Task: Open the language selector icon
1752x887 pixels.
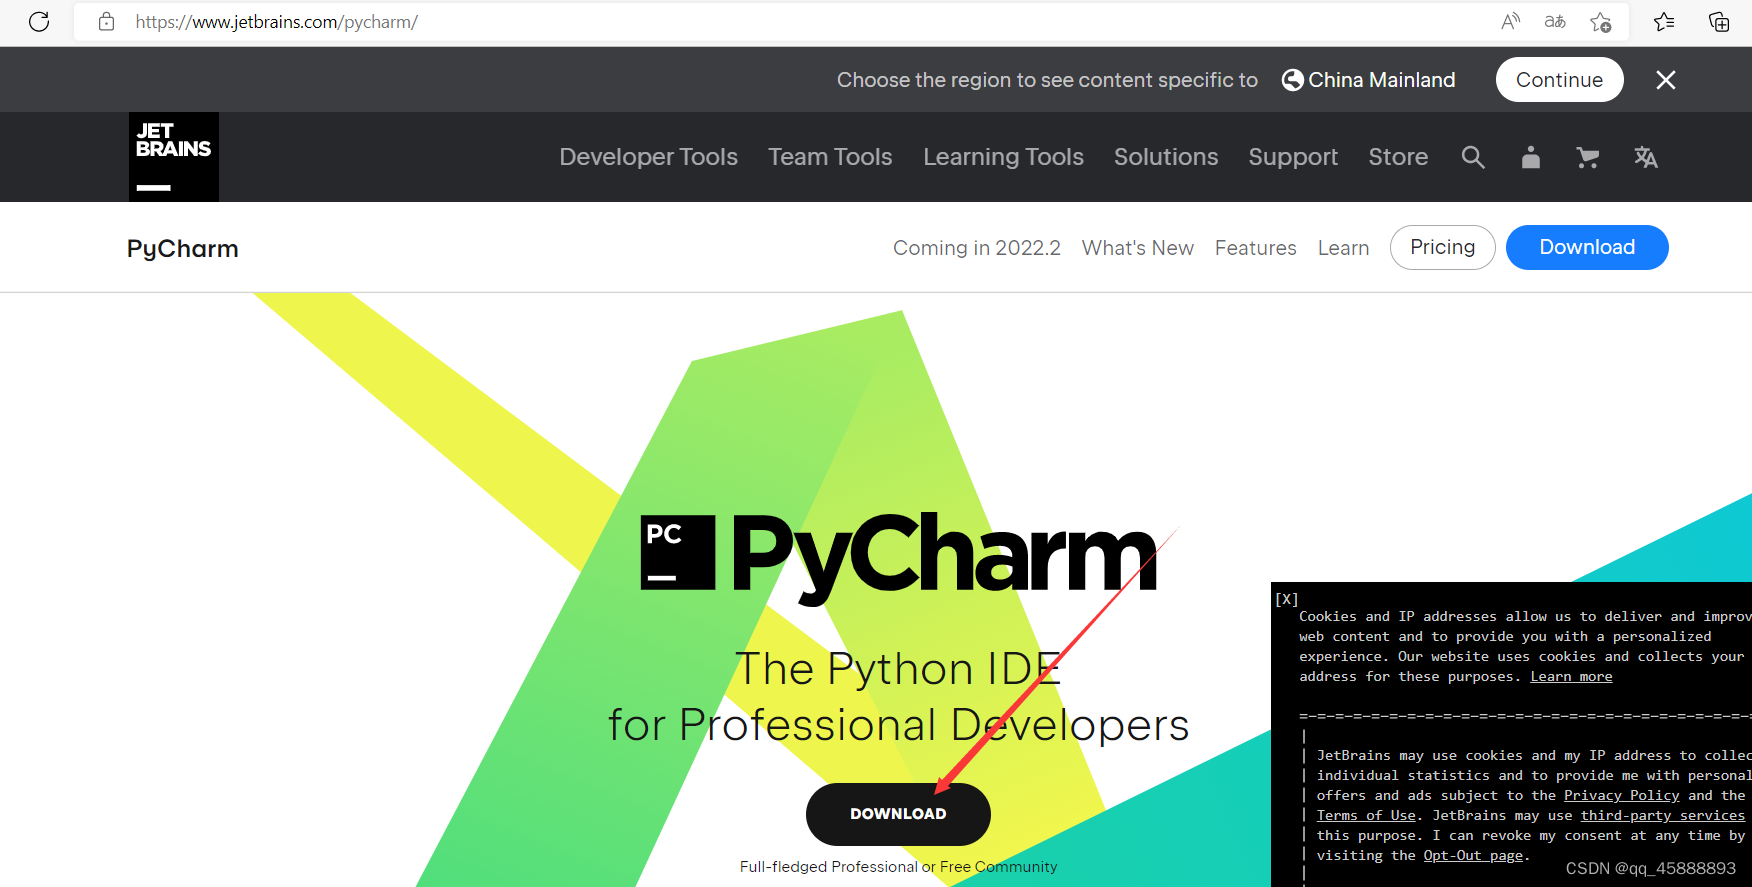Action: pos(1645,157)
